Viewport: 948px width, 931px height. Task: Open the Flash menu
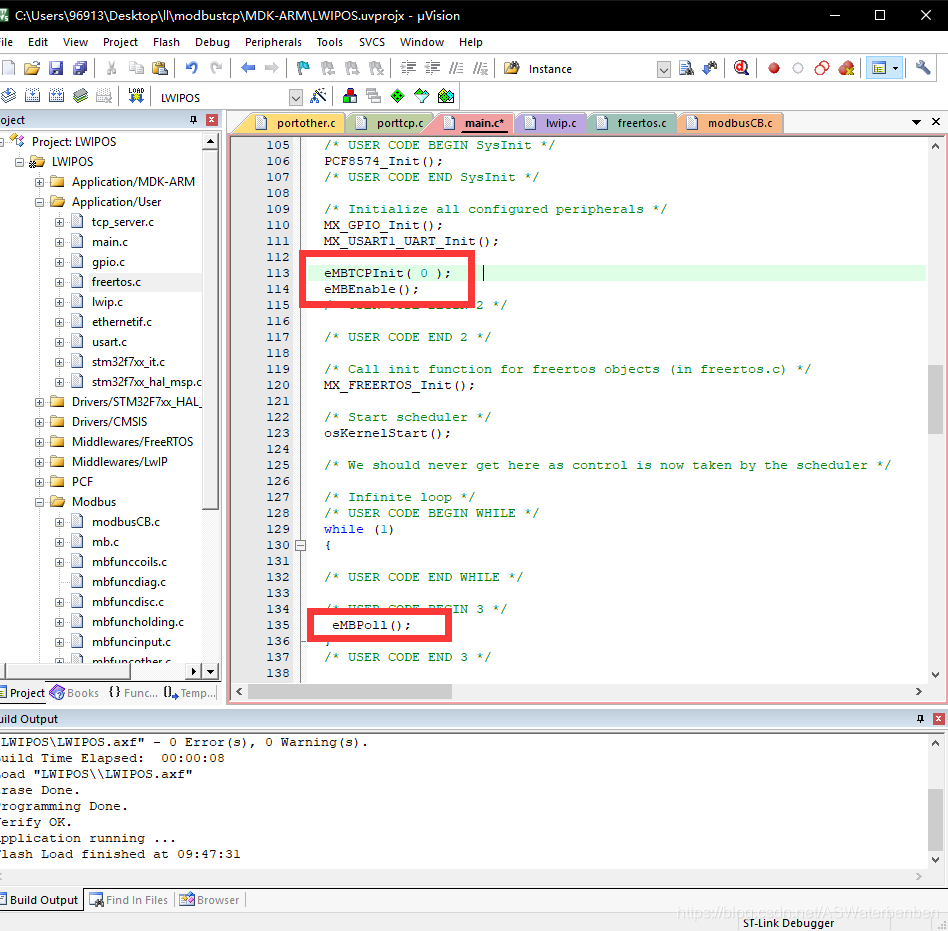click(x=166, y=42)
